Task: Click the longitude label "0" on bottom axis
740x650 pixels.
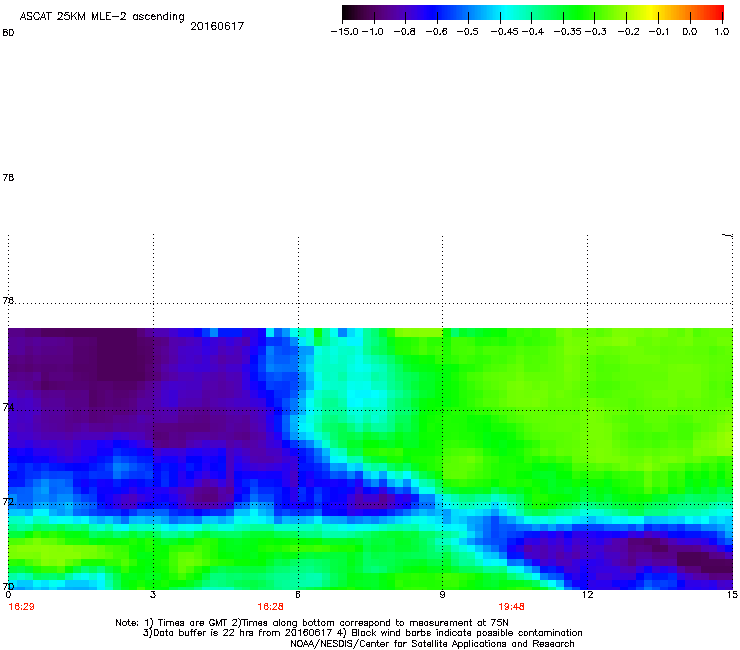Action: [x=8, y=595]
